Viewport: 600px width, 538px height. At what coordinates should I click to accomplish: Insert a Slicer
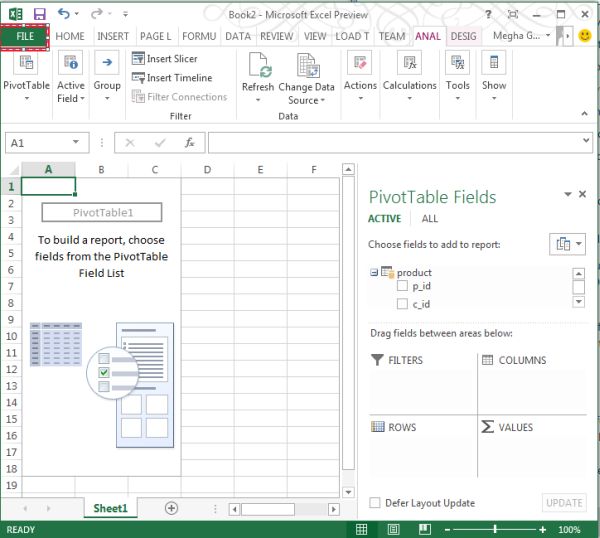tap(165, 59)
